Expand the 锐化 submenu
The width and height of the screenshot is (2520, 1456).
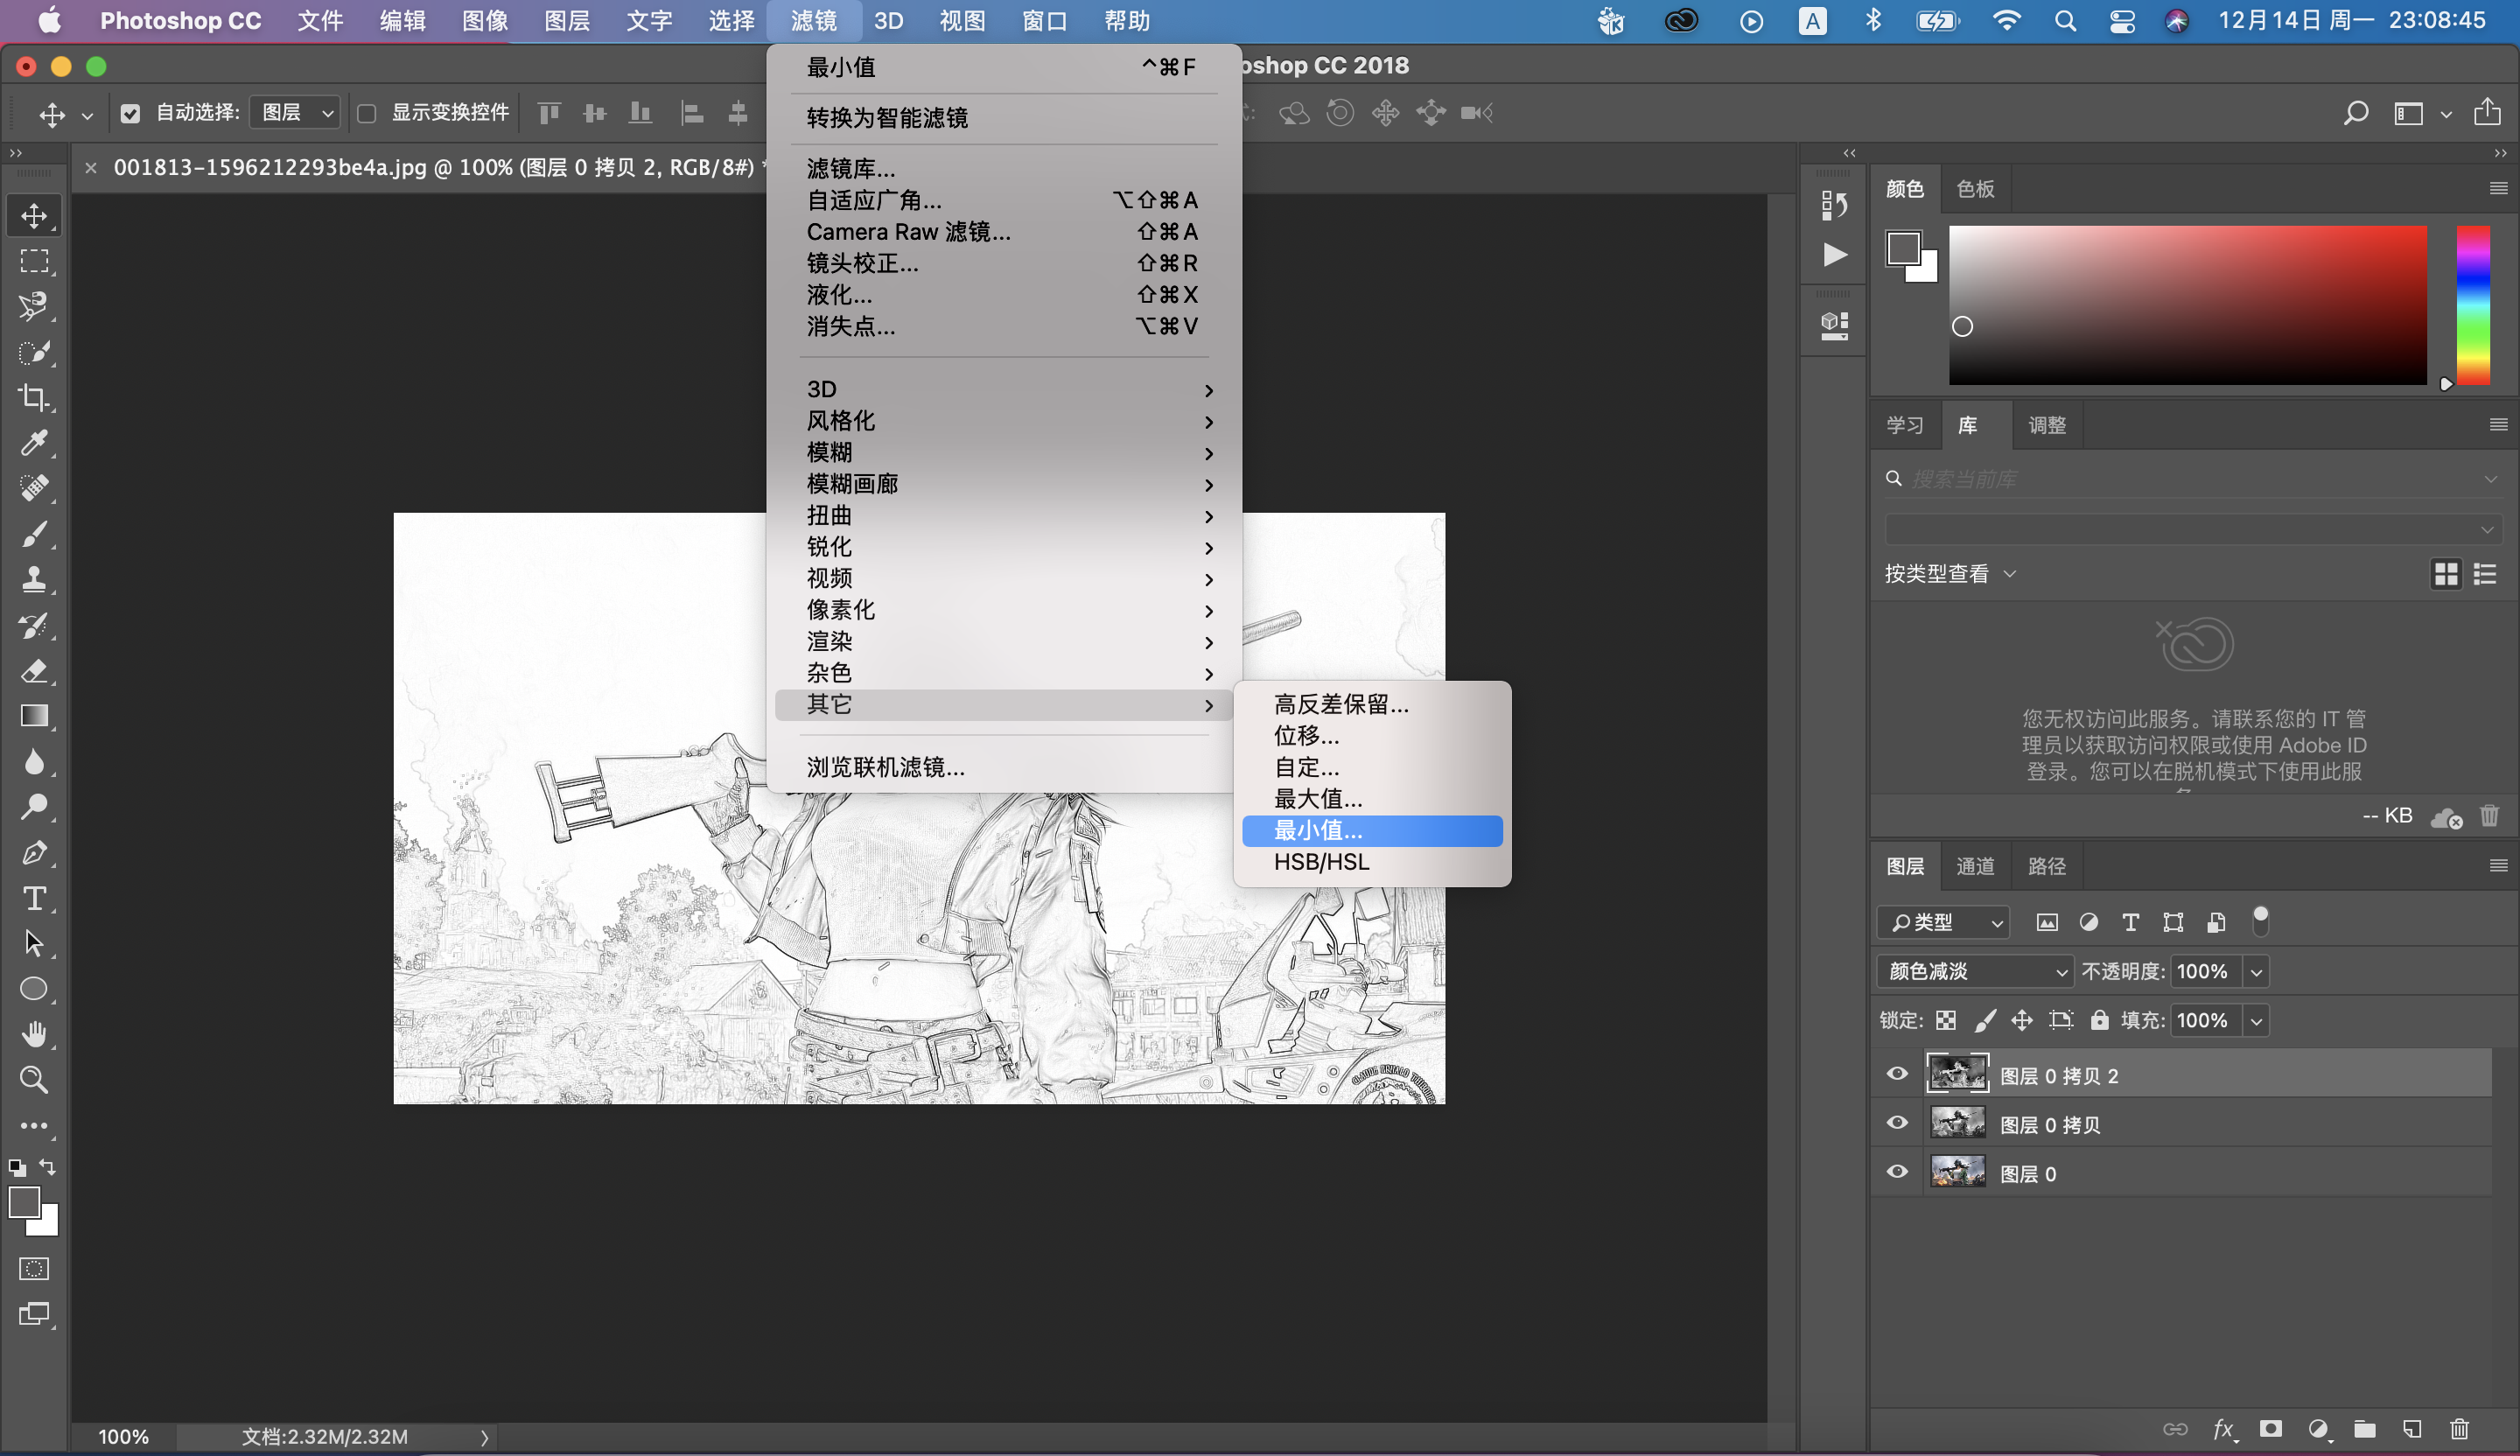(1004, 547)
